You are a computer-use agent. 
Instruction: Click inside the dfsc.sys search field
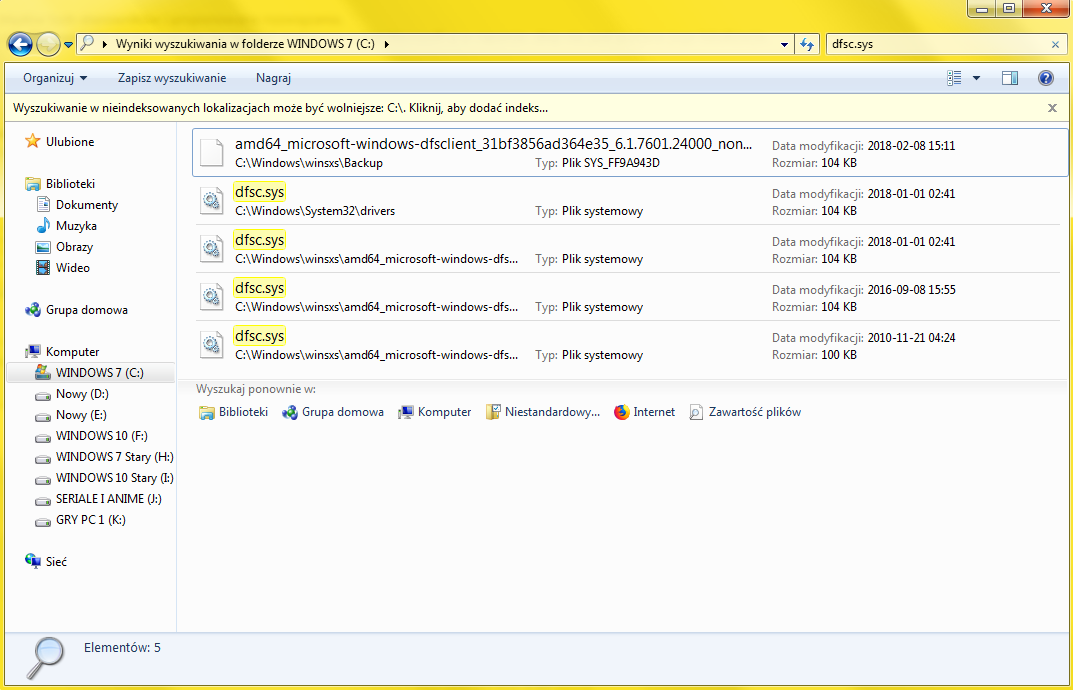click(x=938, y=44)
